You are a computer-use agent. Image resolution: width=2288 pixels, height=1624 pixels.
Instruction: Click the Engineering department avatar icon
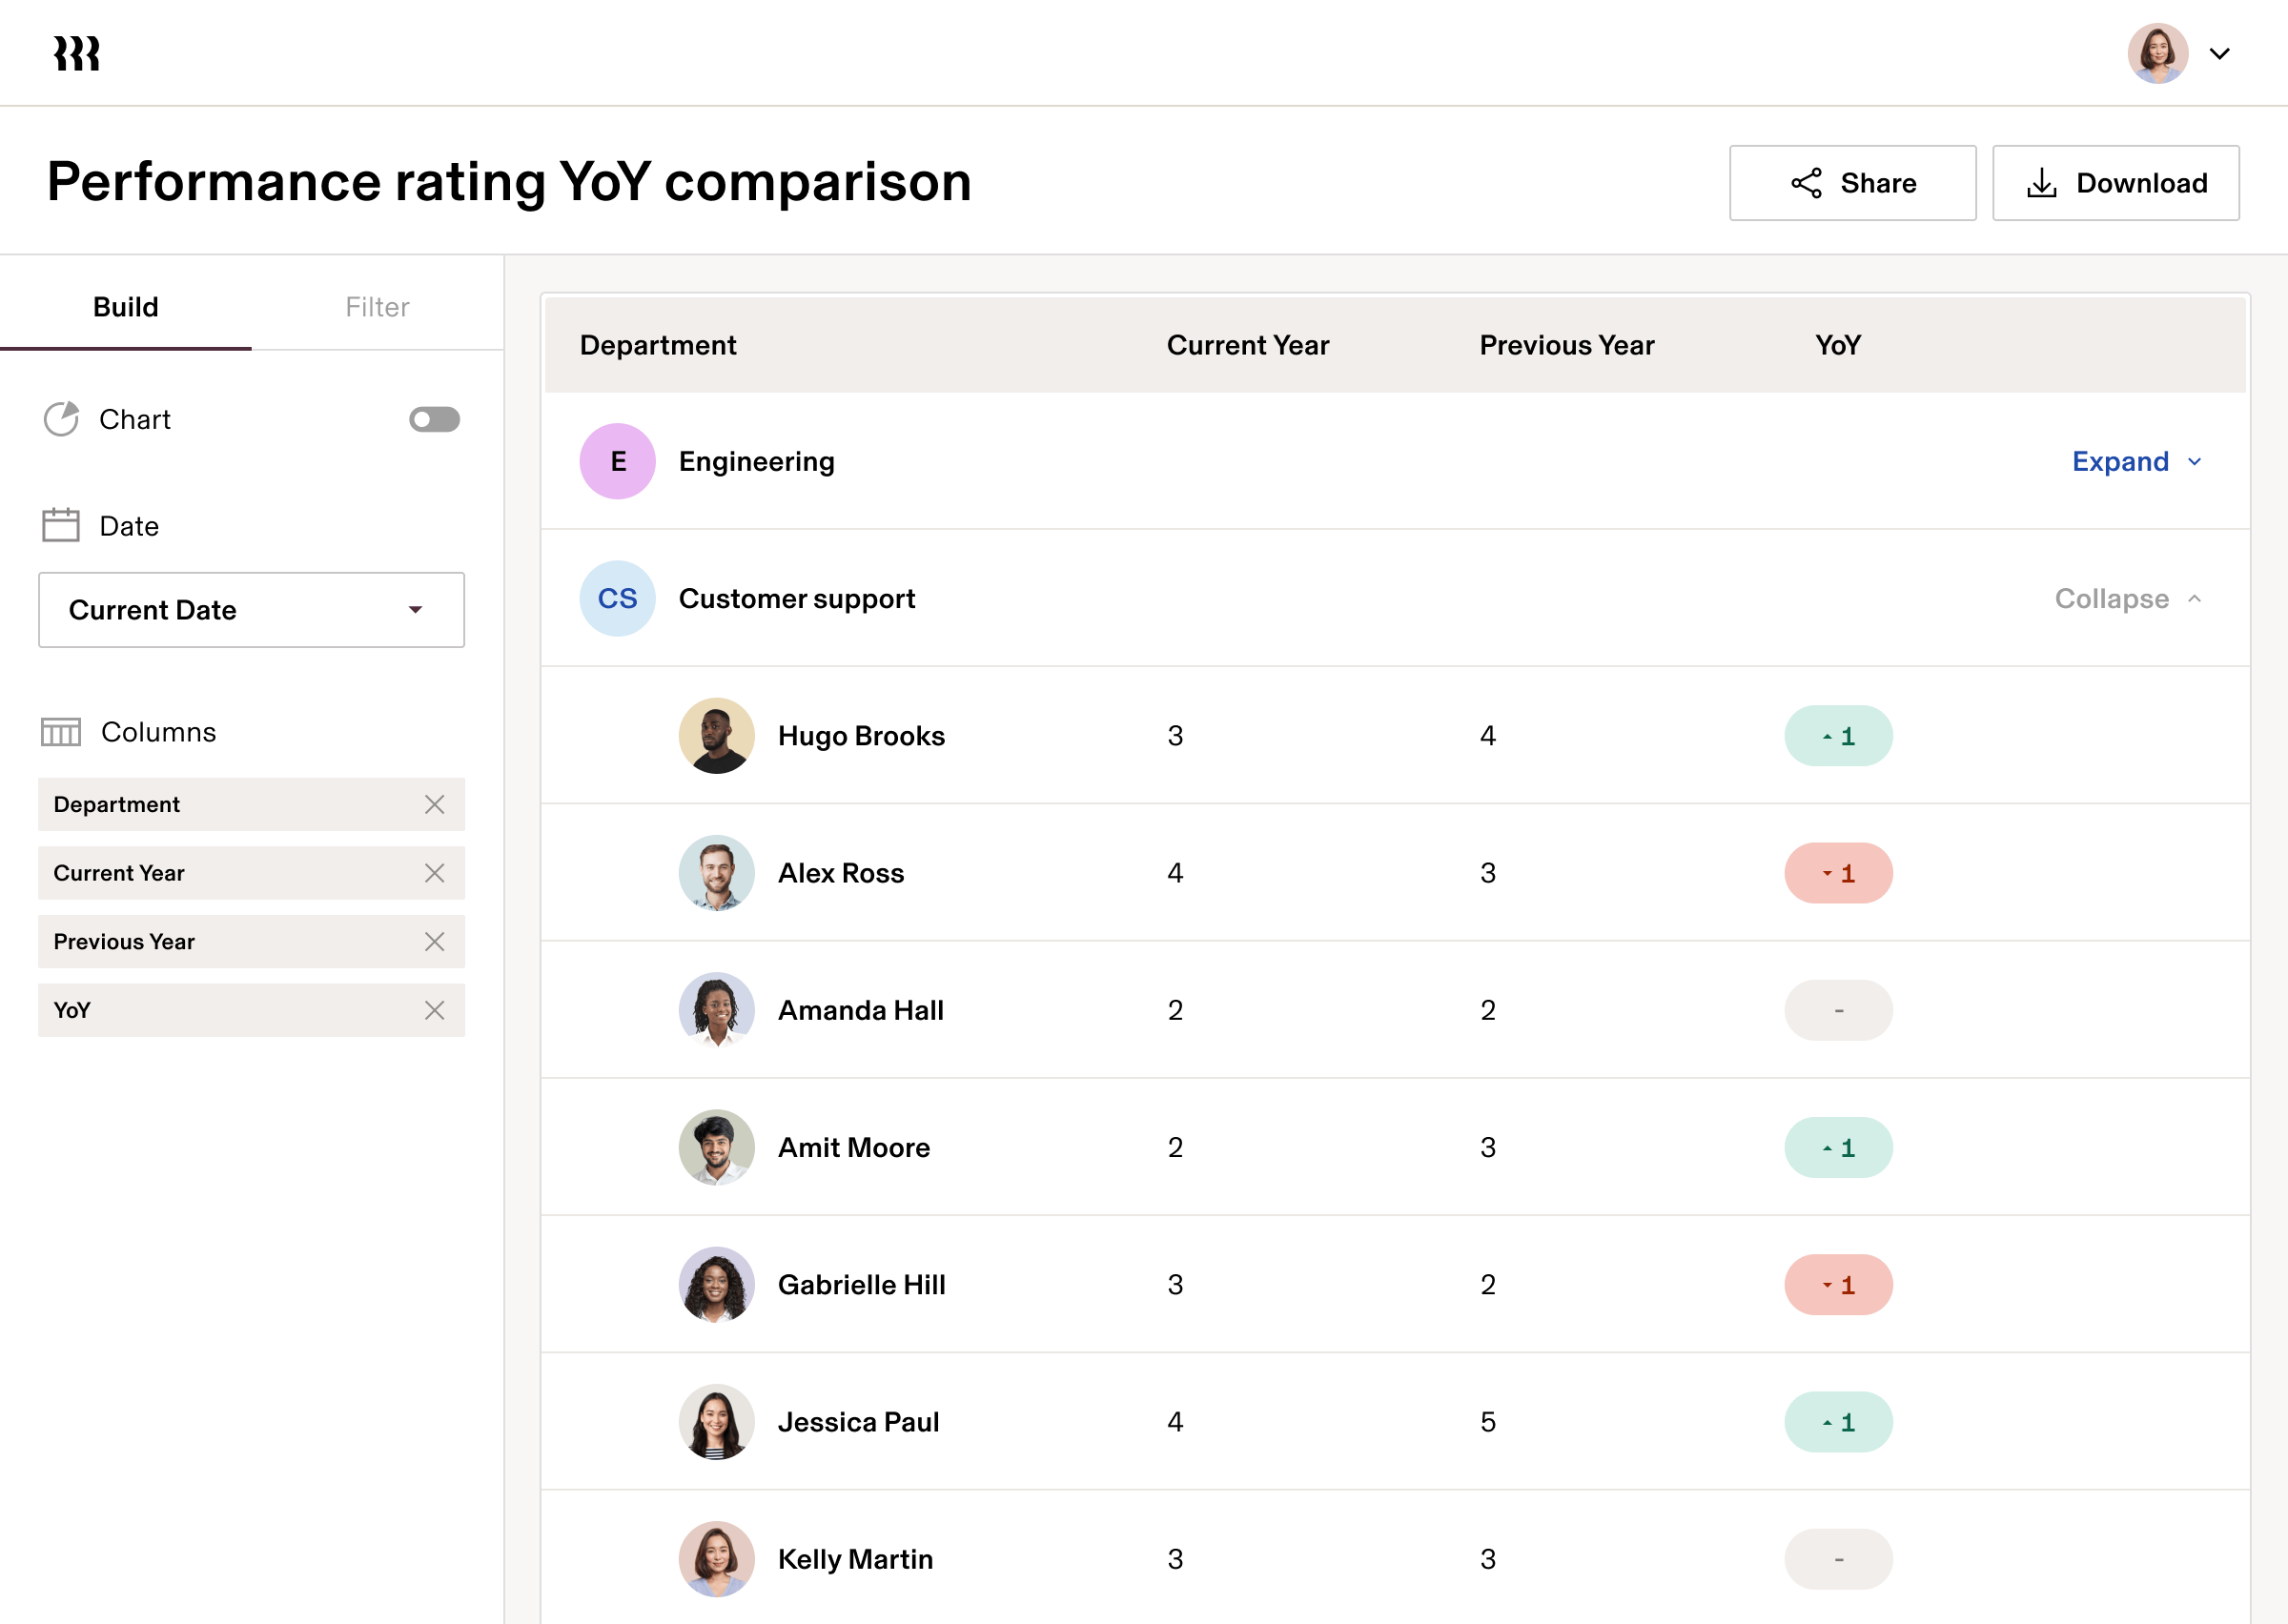(x=617, y=461)
